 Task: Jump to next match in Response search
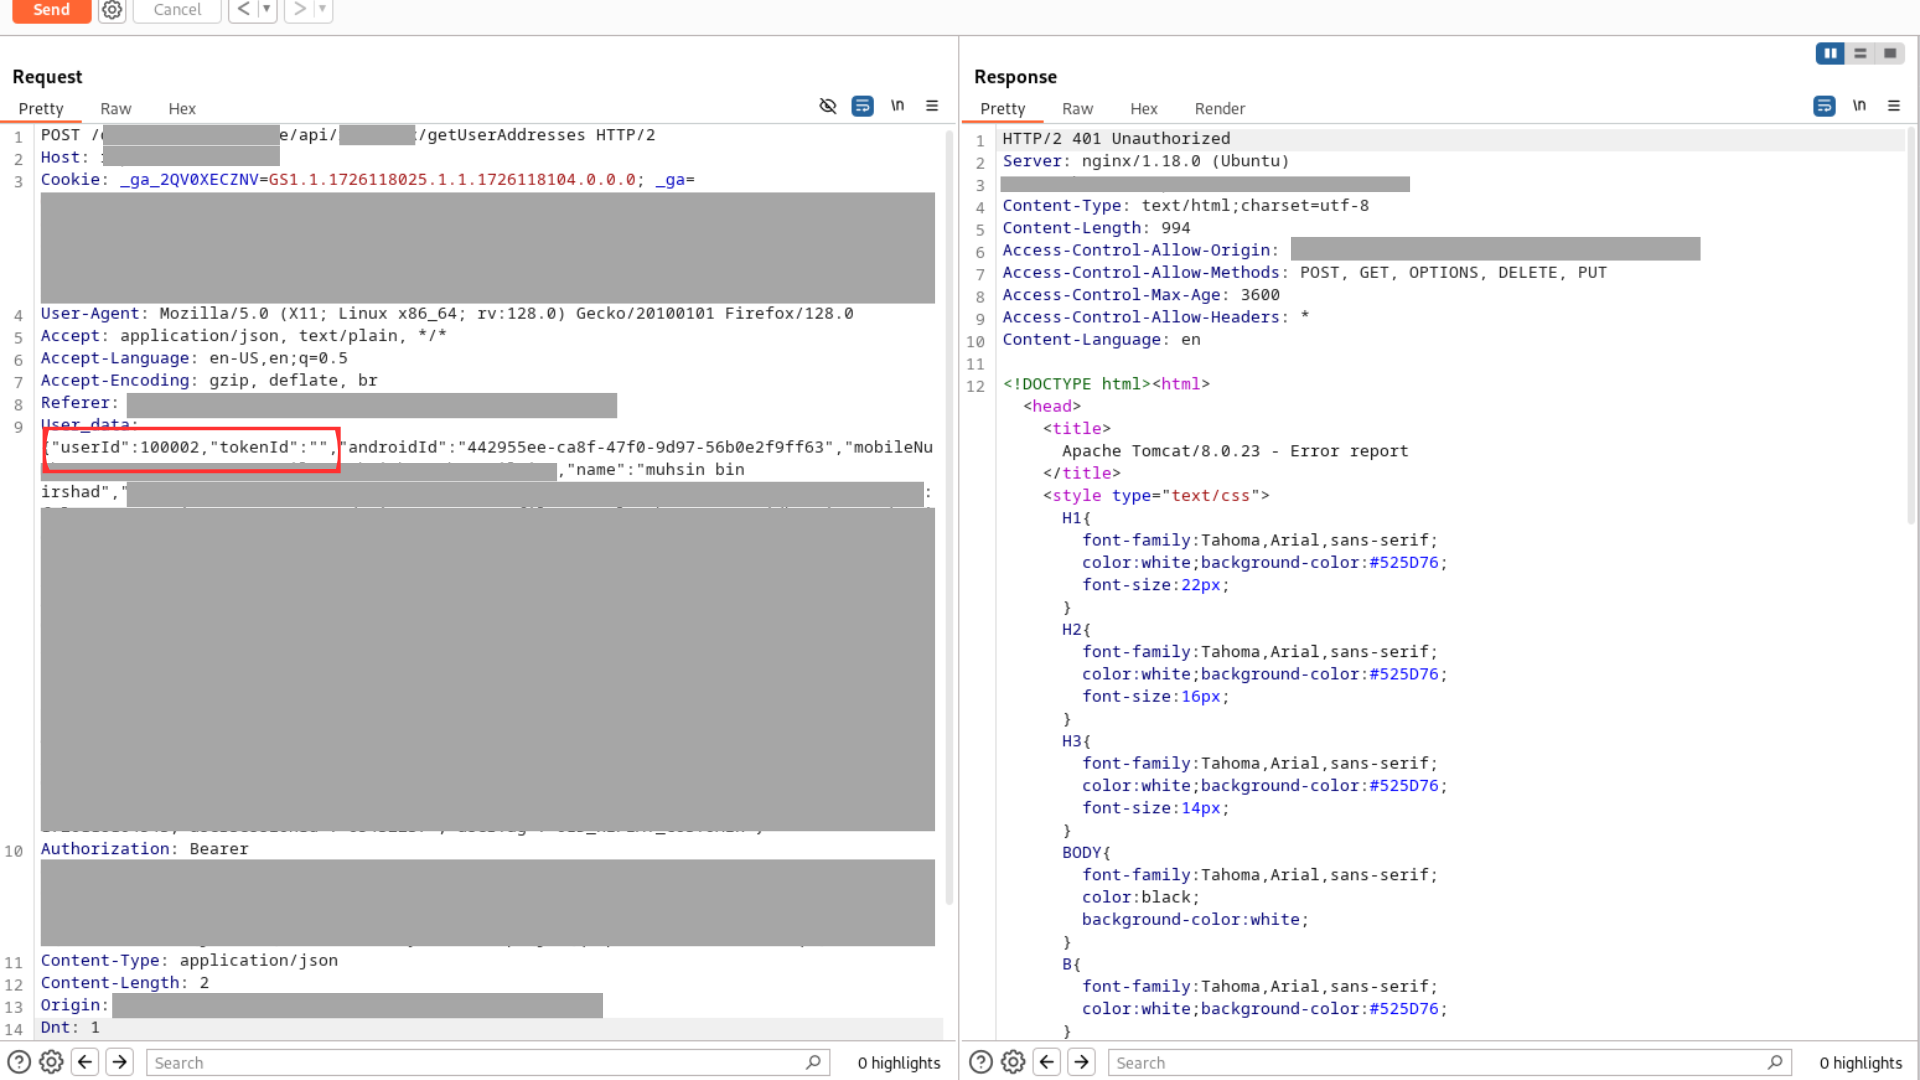1082,1062
